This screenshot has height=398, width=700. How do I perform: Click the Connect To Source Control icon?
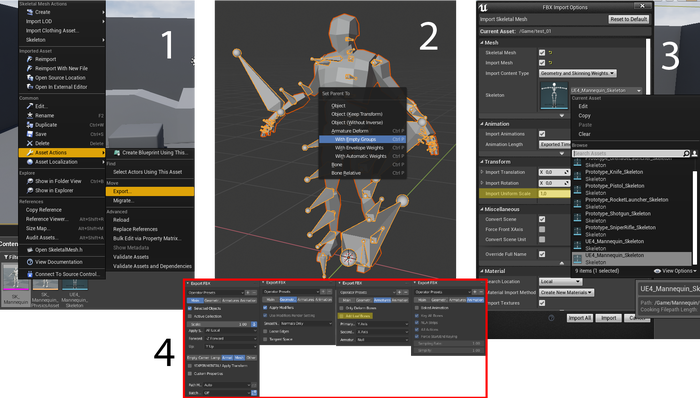pos(30,274)
